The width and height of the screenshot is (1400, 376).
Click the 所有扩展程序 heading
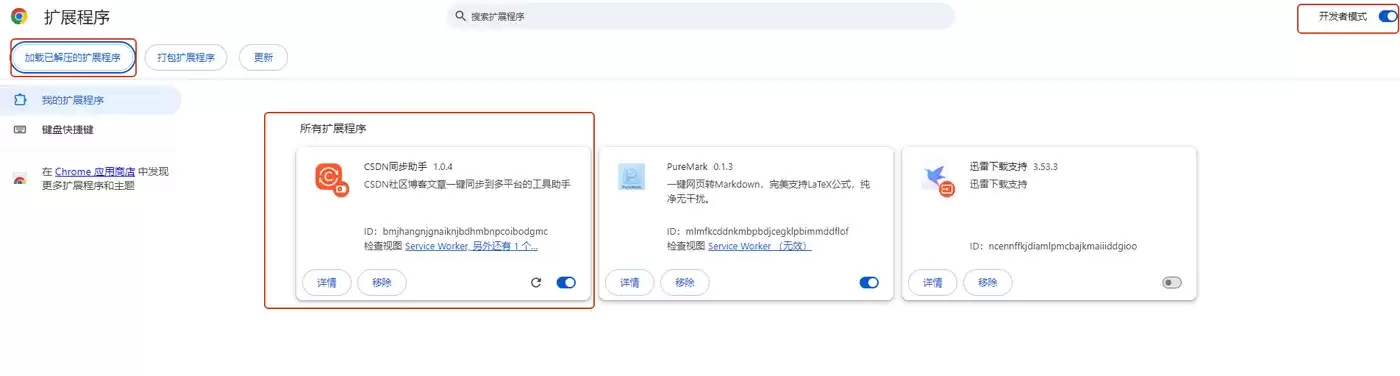[x=333, y=129]
